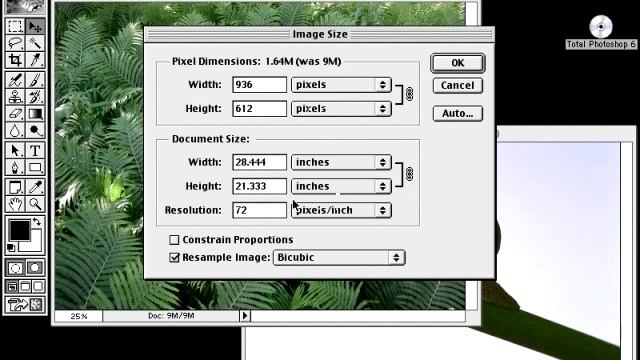Open Document Size Width inches dropdown

click(x=341, y=162)
